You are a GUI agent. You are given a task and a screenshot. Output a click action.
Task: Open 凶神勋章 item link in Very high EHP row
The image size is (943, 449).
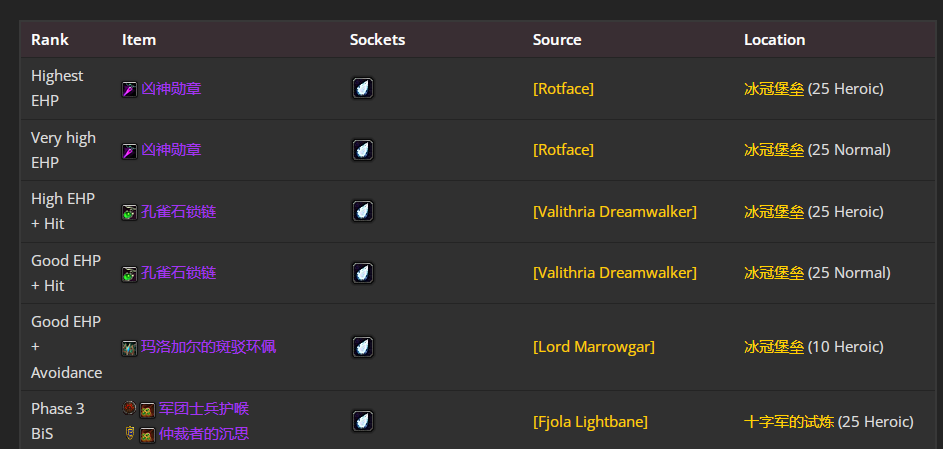[x=171, y=150]
